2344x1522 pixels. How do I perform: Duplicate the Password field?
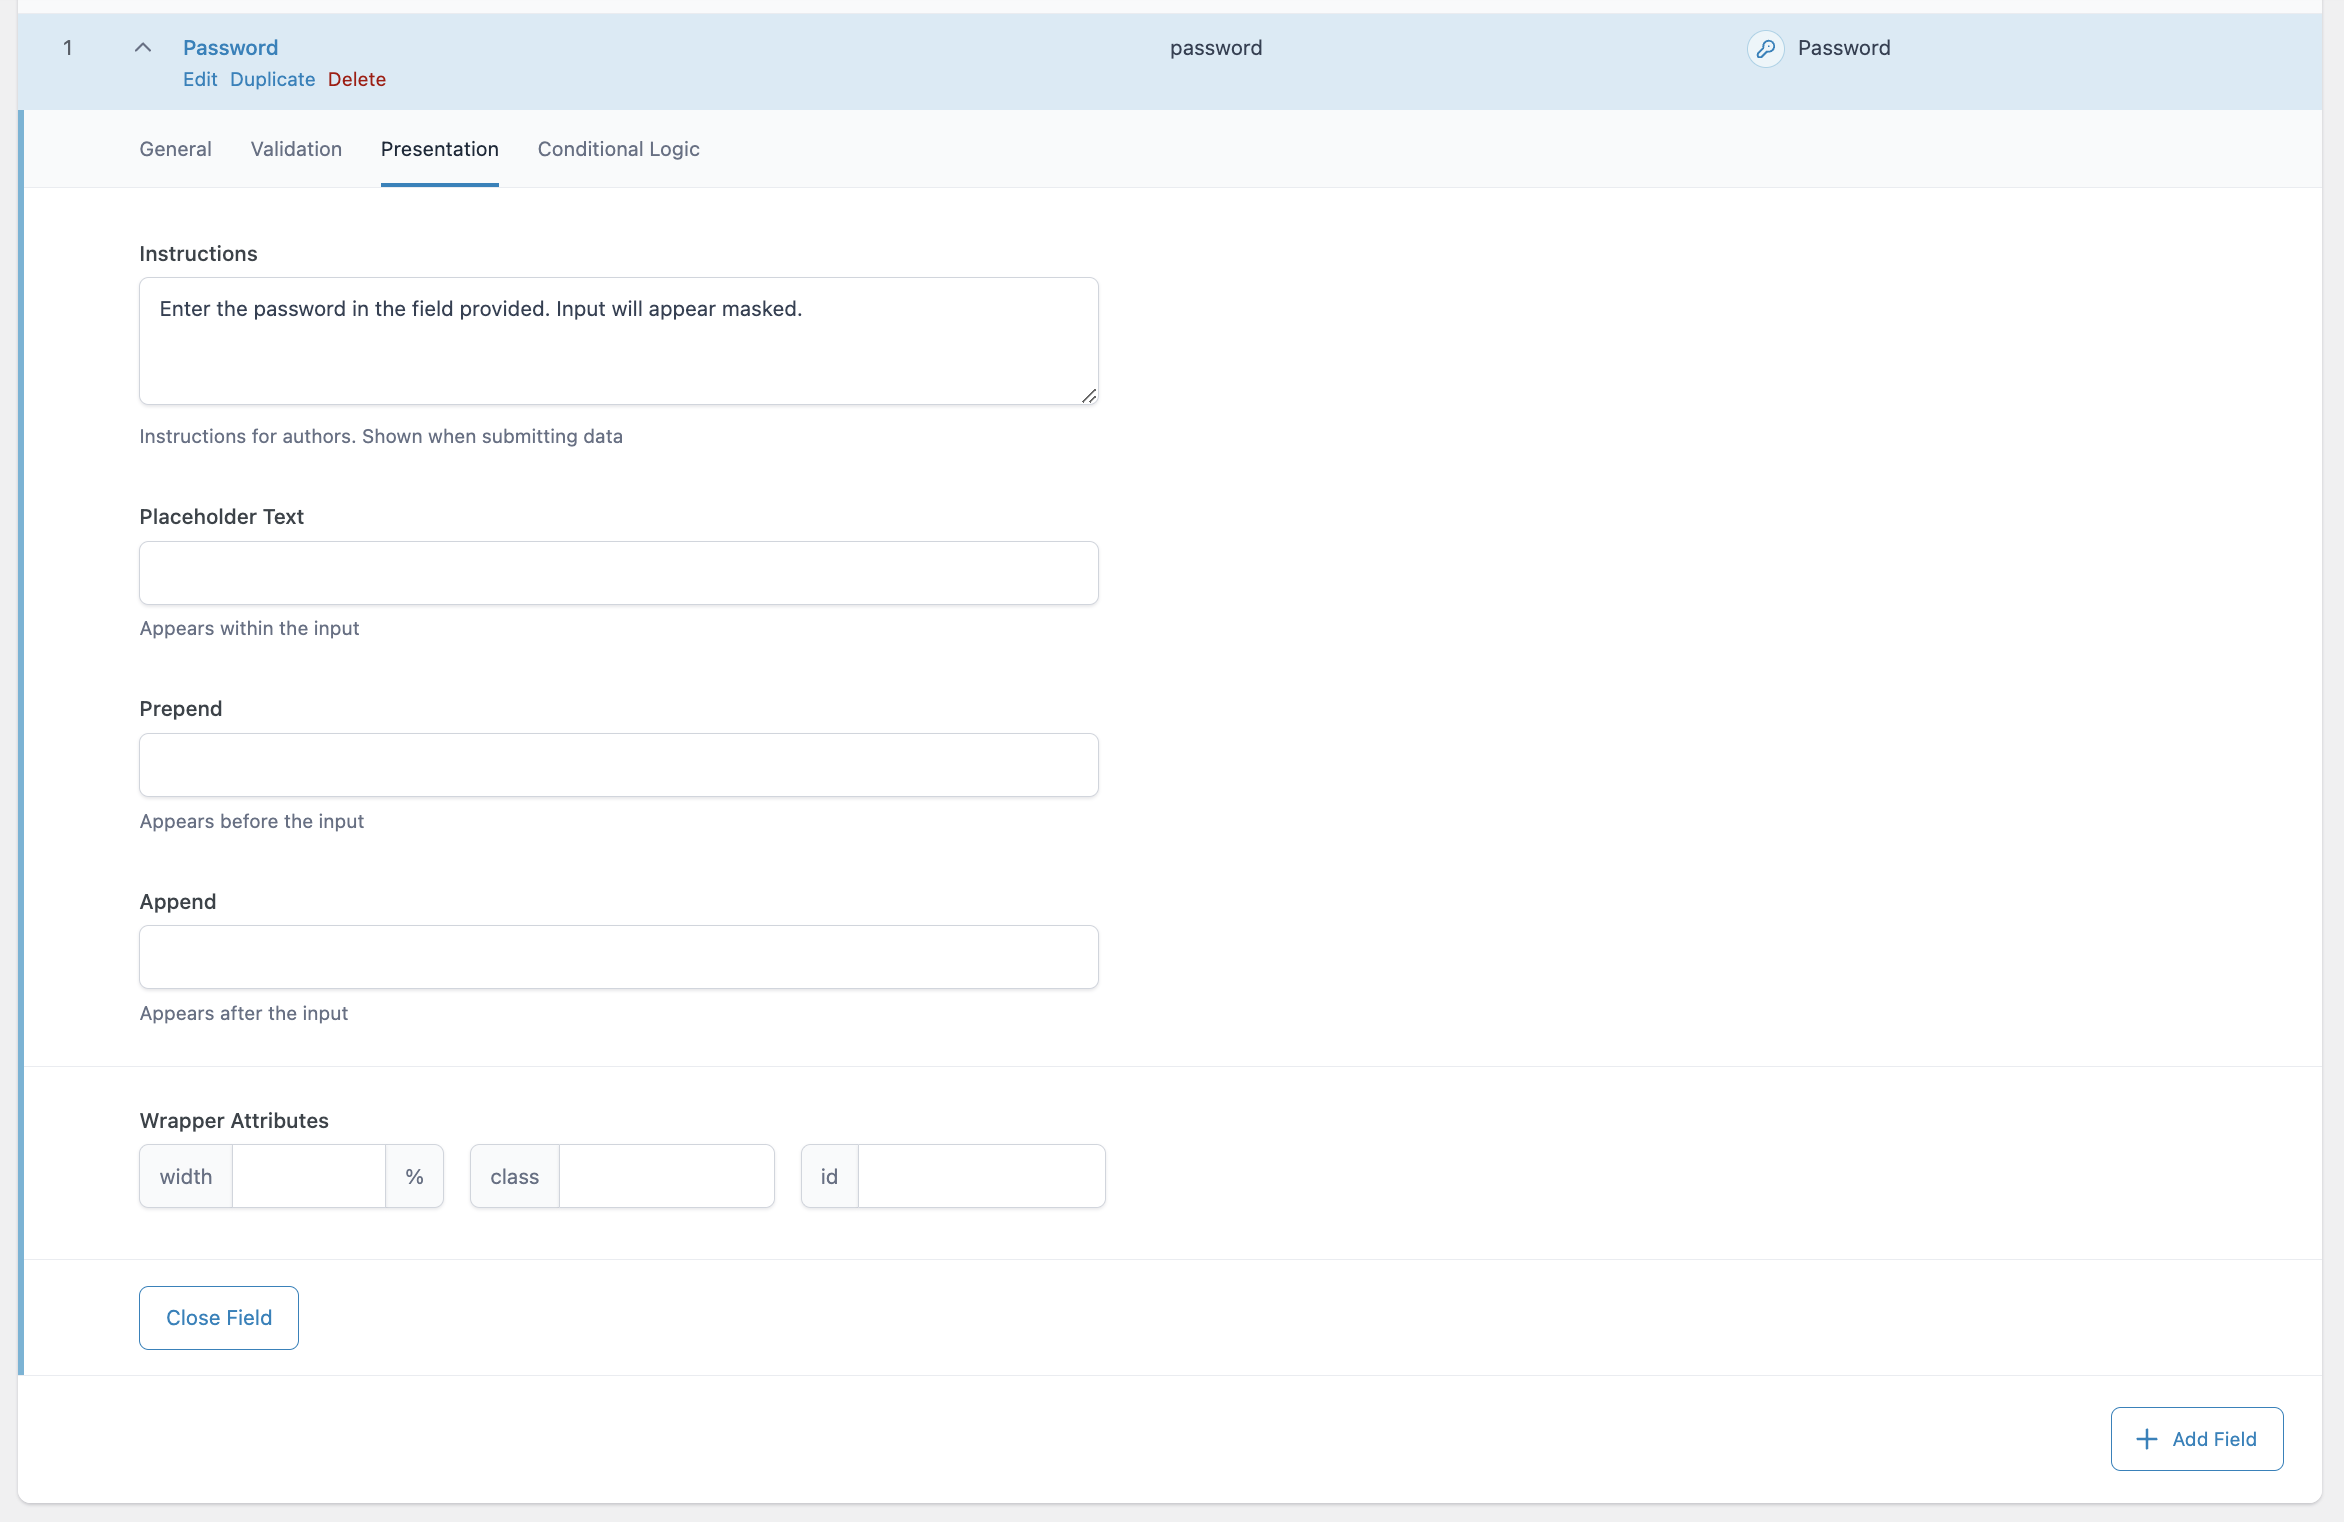pyautogui.click(x=272, y=79)
